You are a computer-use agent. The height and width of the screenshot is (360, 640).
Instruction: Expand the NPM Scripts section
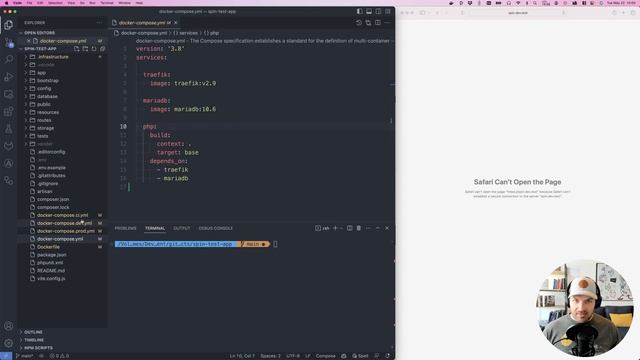pyautogui.click(x=38, y=348)
